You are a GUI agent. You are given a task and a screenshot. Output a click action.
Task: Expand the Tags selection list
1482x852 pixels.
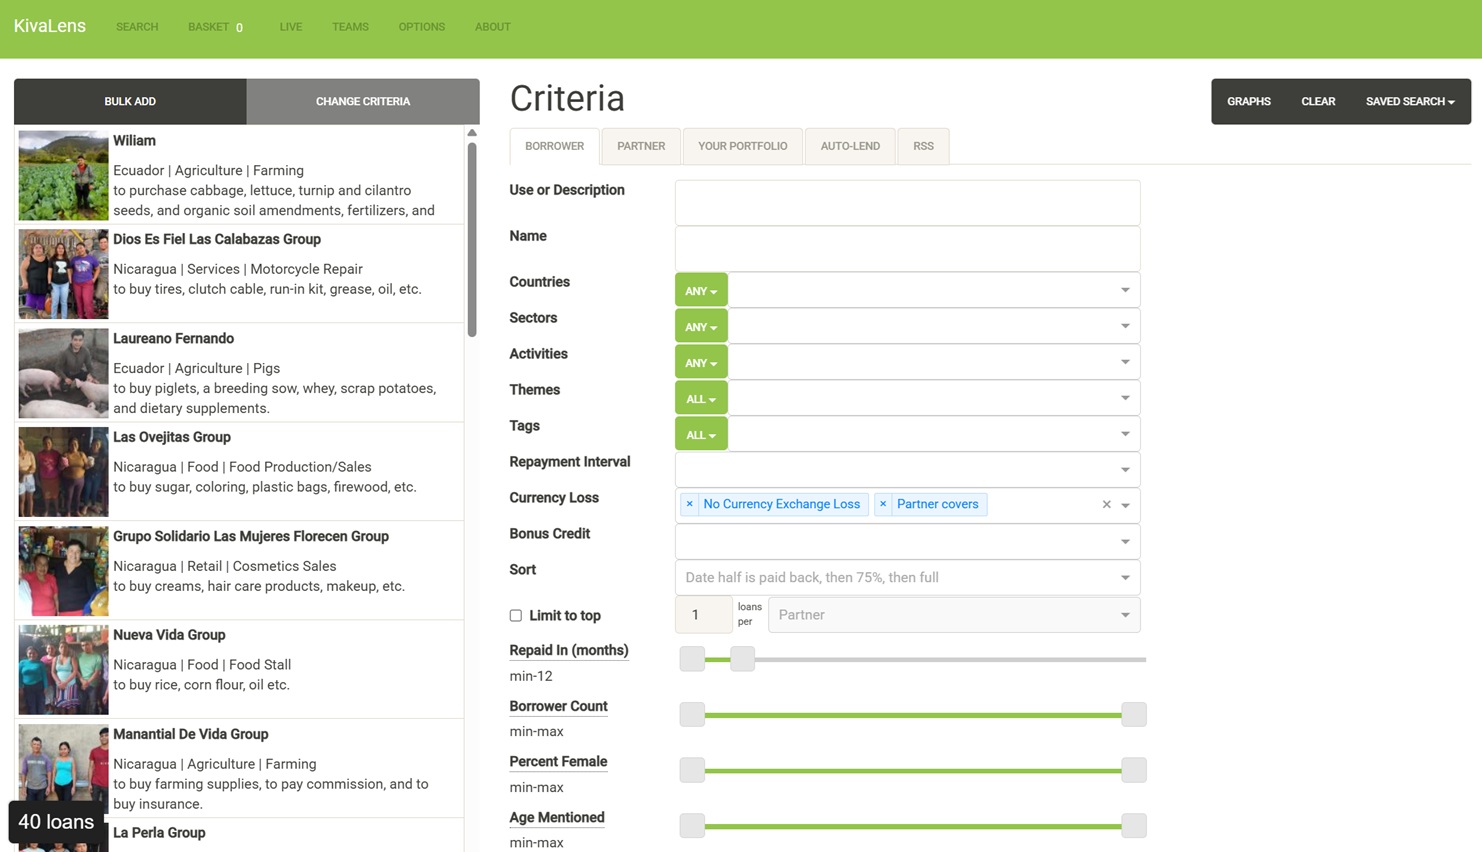[x=1125, y=434]
